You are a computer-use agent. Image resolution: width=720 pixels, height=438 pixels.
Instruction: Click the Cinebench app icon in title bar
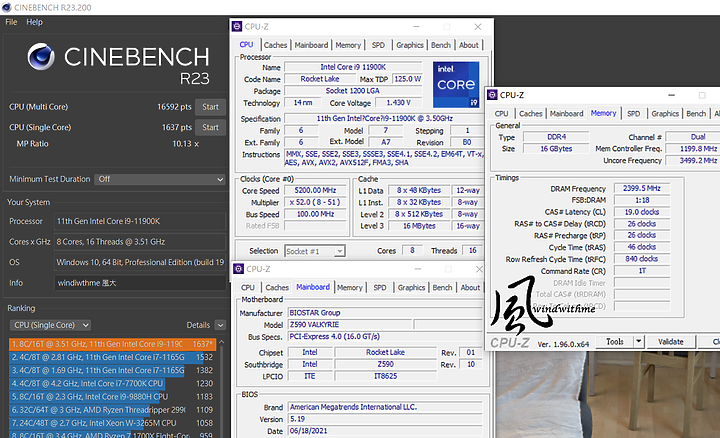(6, 7)
